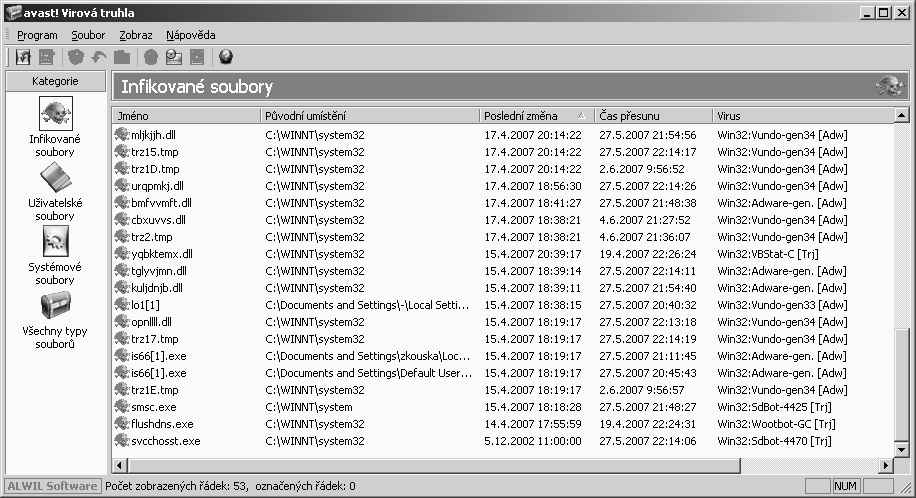Click the Win32:Vundo-gen33 [Adw] virus cell
The width and height of the screenshot is (916, 498).
[x=782, y=305]
